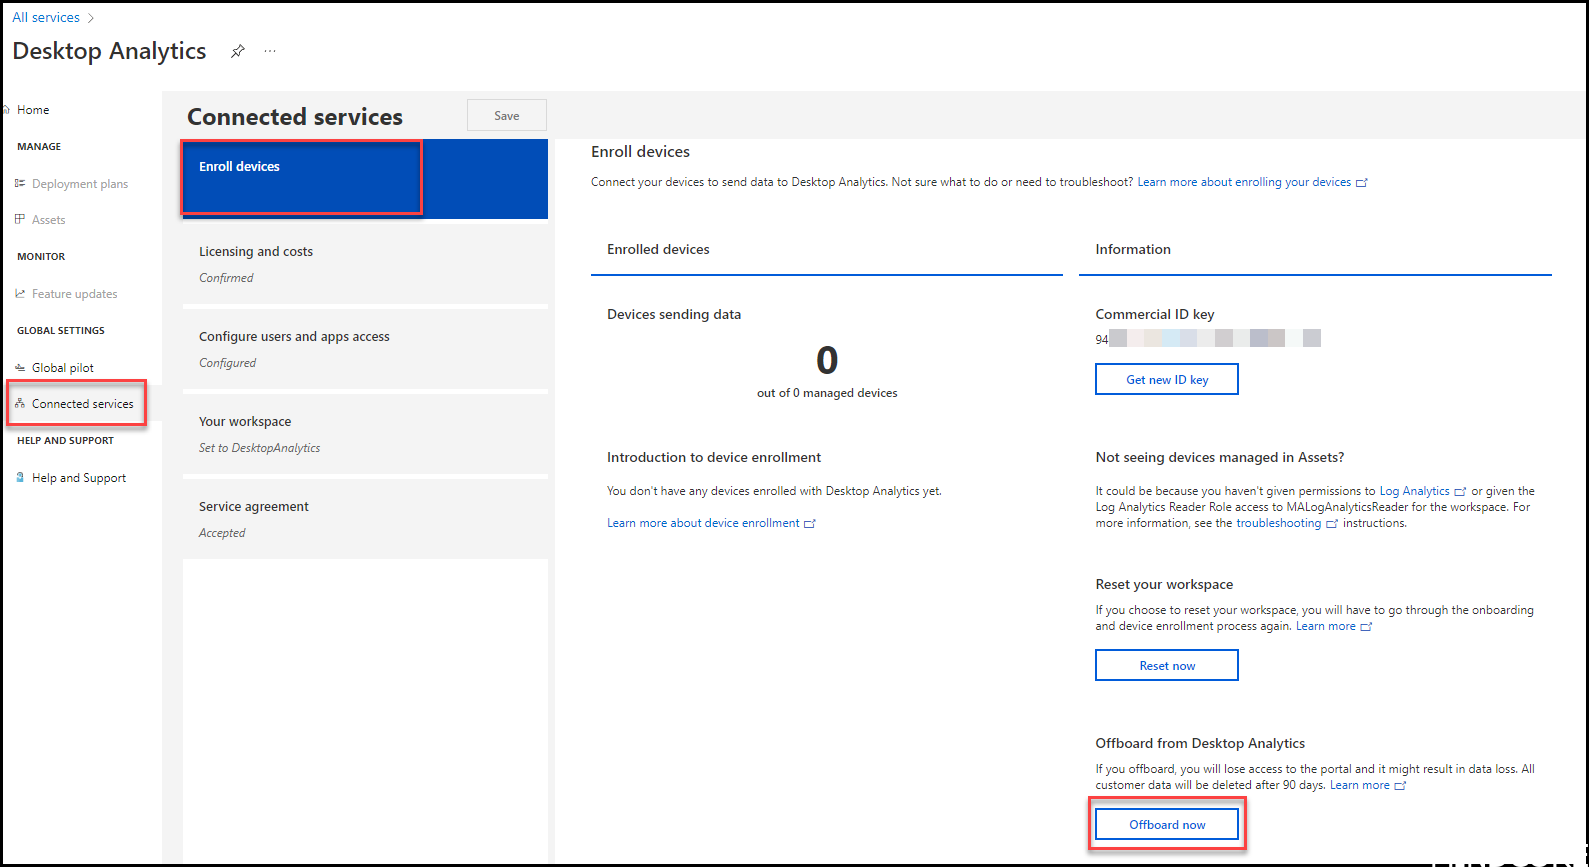Click Learn more about enrolling your devices
The height and width of the screenshot is (867, 1589).
[1244, 182]
